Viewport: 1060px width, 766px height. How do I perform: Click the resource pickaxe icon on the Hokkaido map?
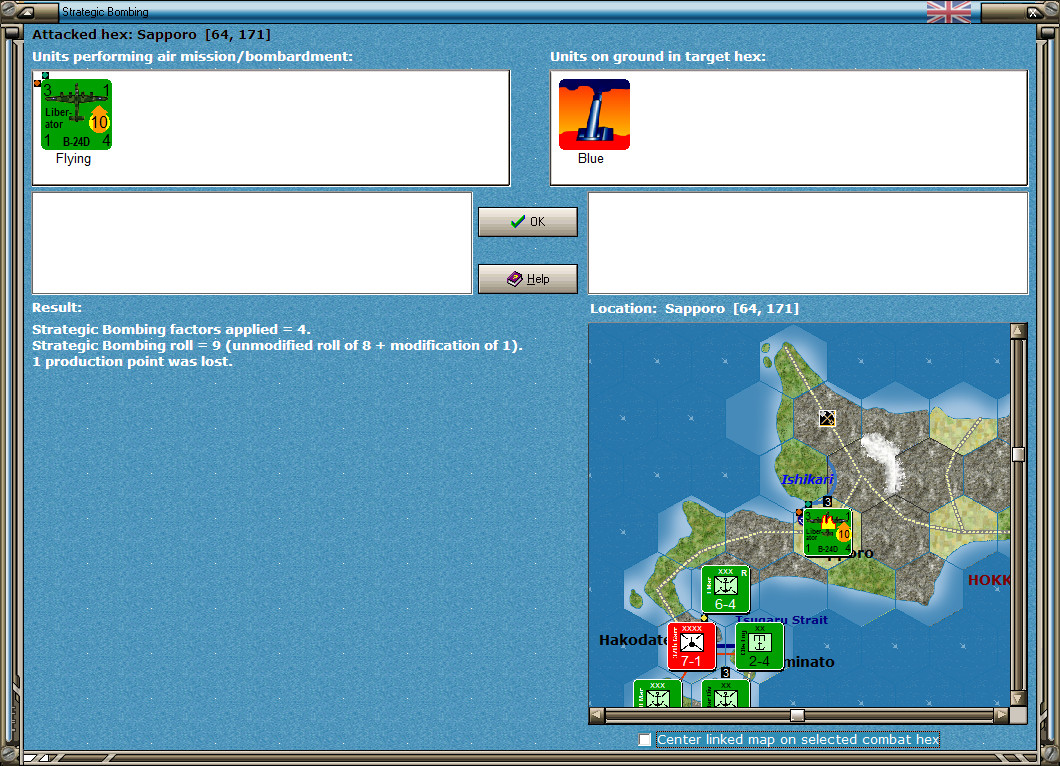coord(827,418)
